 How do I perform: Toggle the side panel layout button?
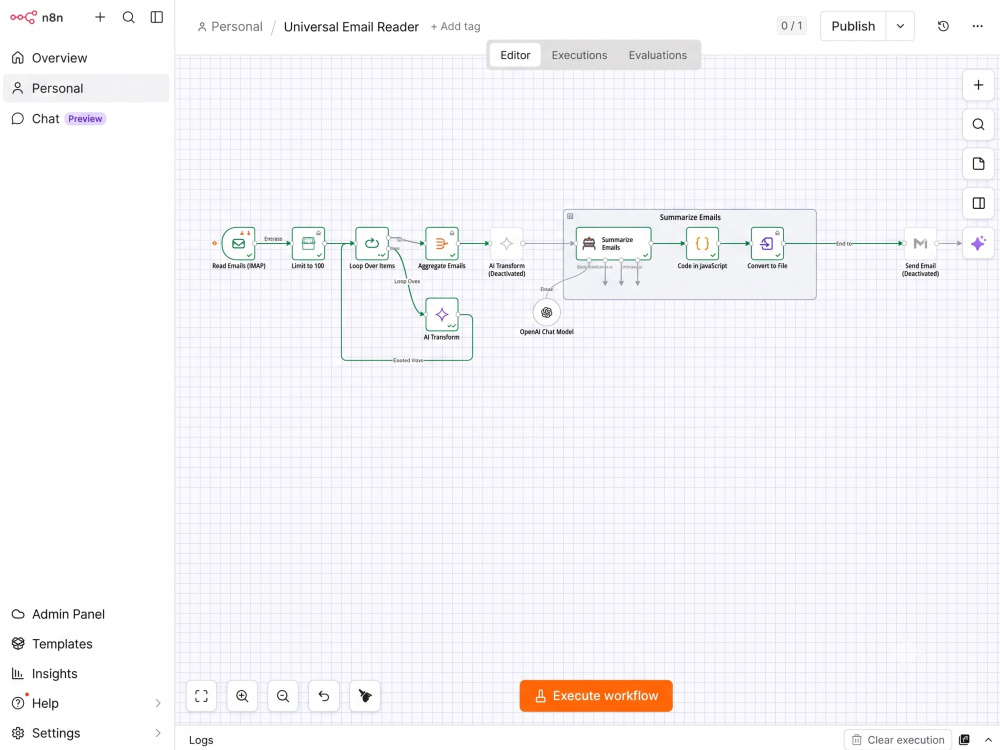pos(978,203)
